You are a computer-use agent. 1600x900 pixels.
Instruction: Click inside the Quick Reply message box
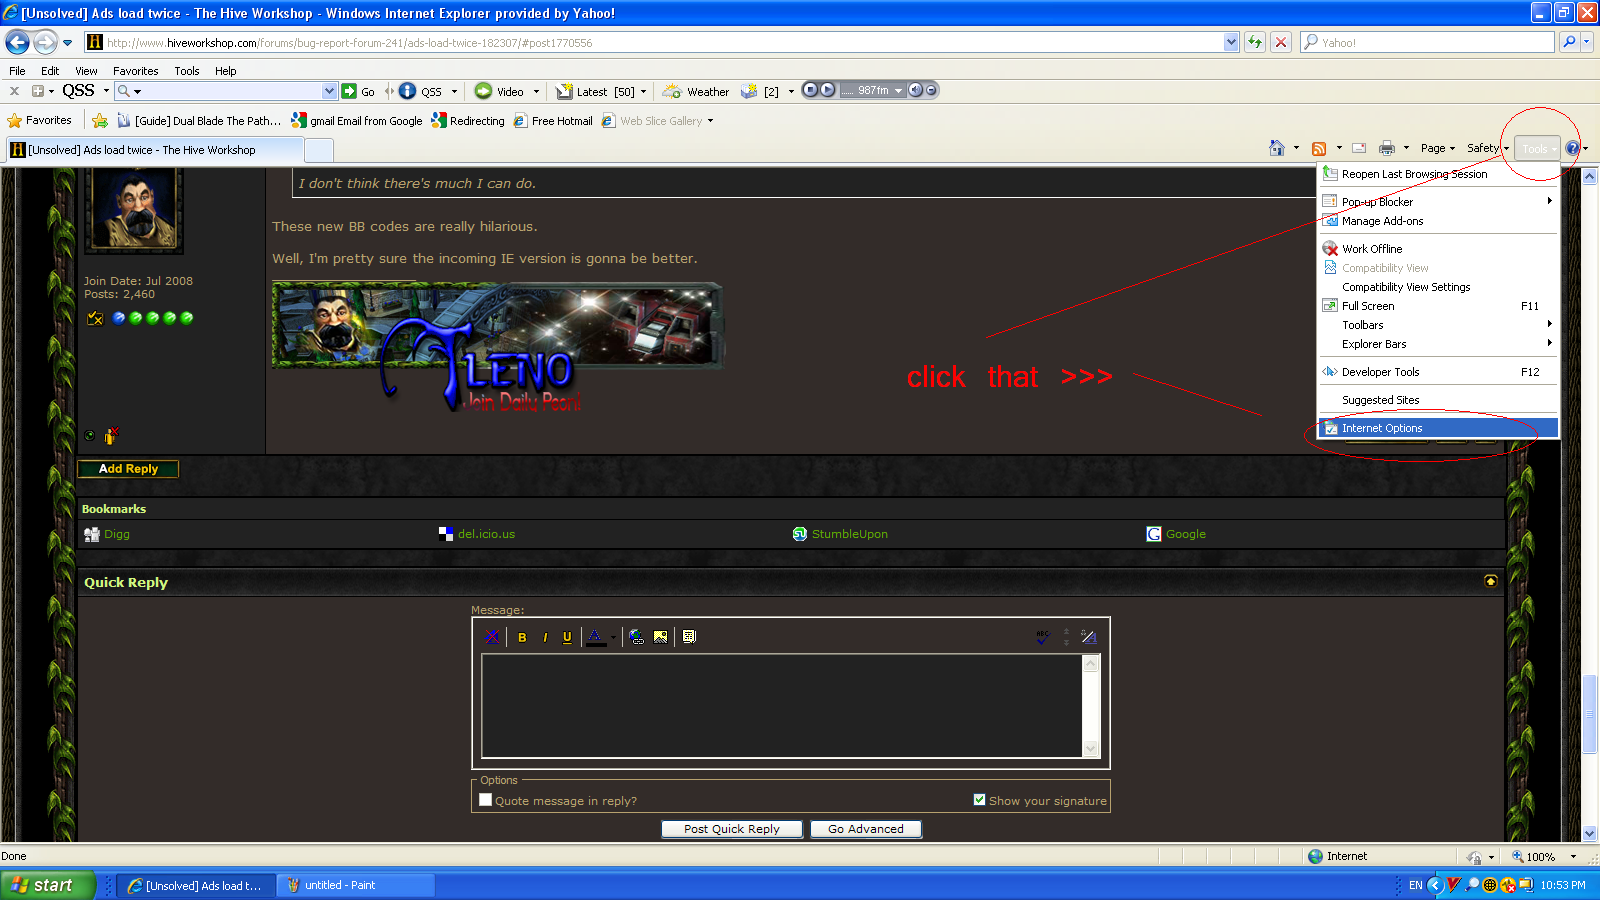coord(782,706)
